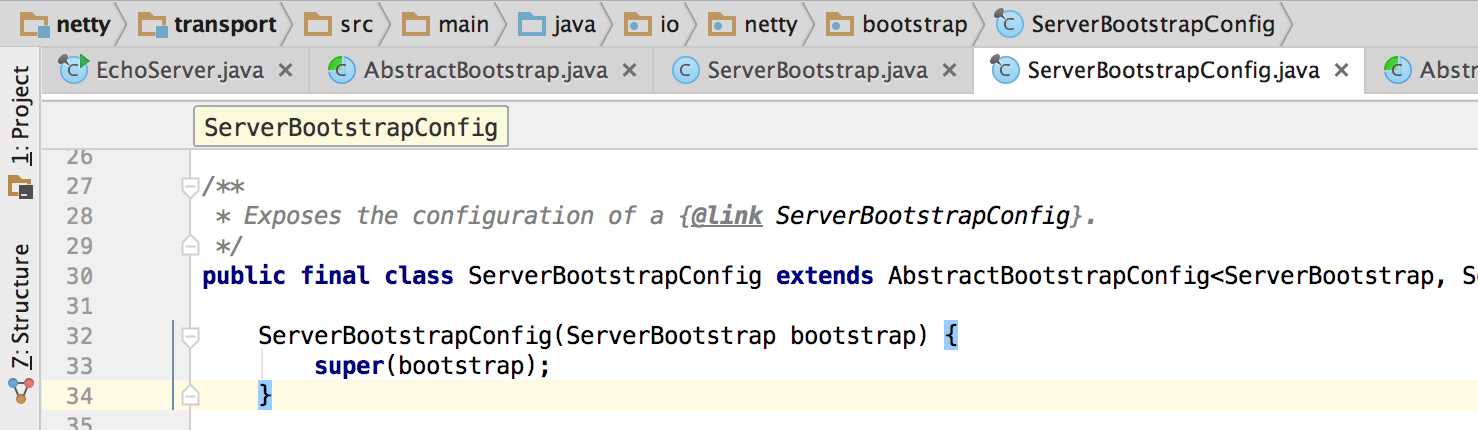Click AbstractBootstrapConfig in the class declaration

1049,276
